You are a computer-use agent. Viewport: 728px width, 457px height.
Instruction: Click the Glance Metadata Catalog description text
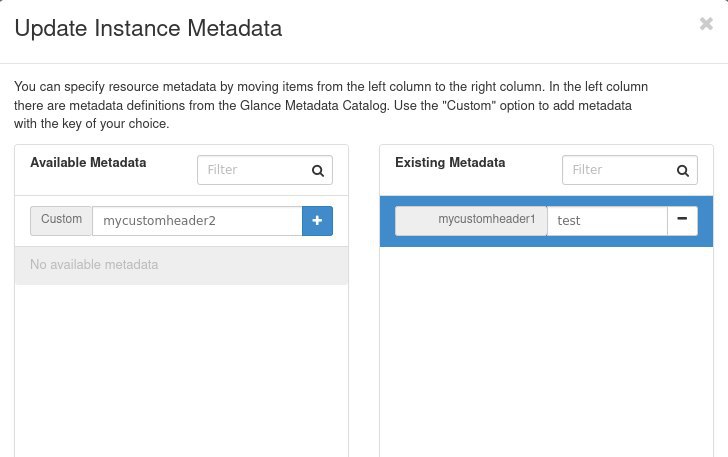point(314,105)
